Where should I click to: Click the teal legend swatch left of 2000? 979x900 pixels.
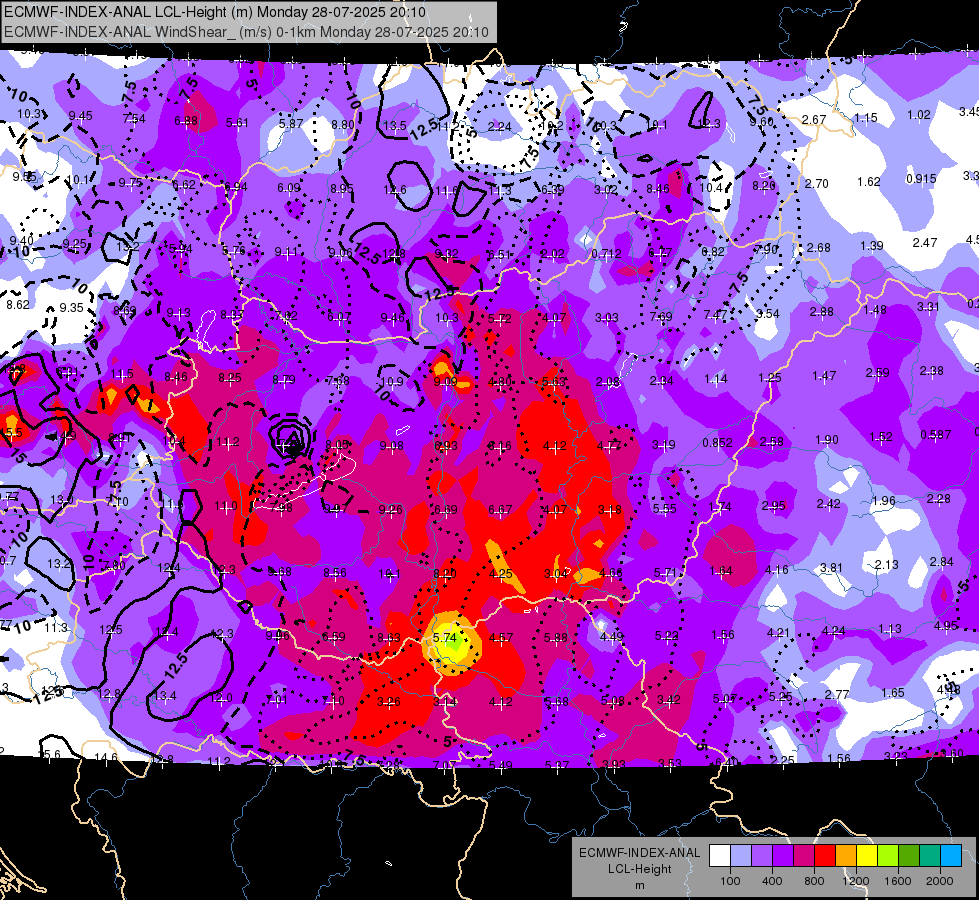[930, 855]
